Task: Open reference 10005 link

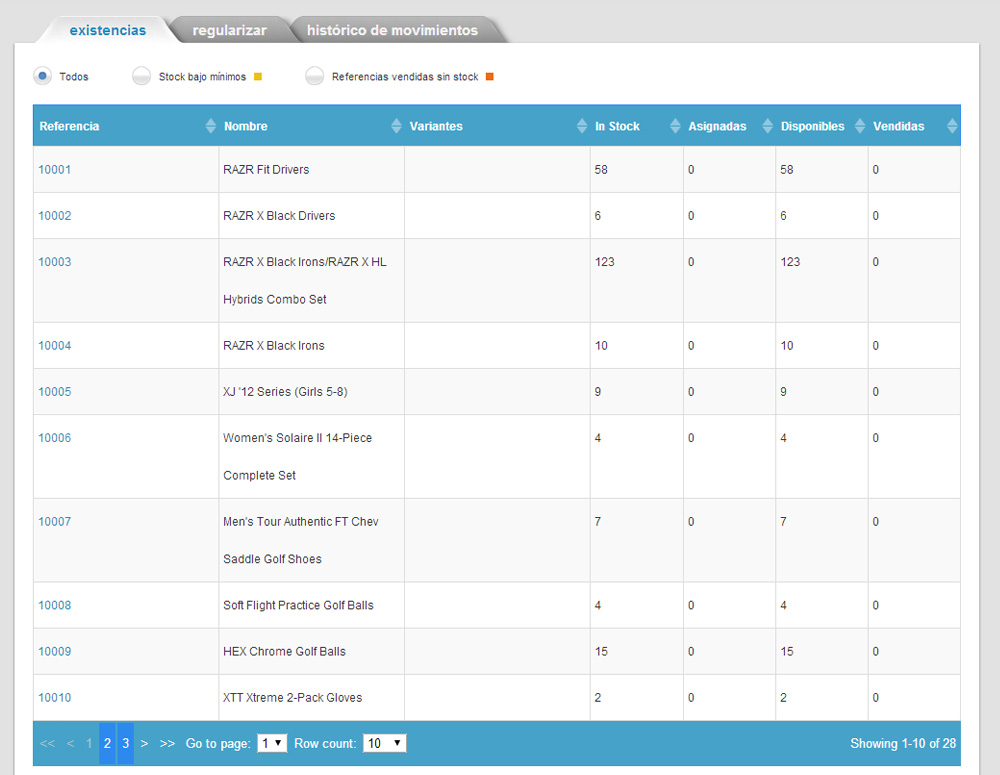Action: click(x=55, y=392)
